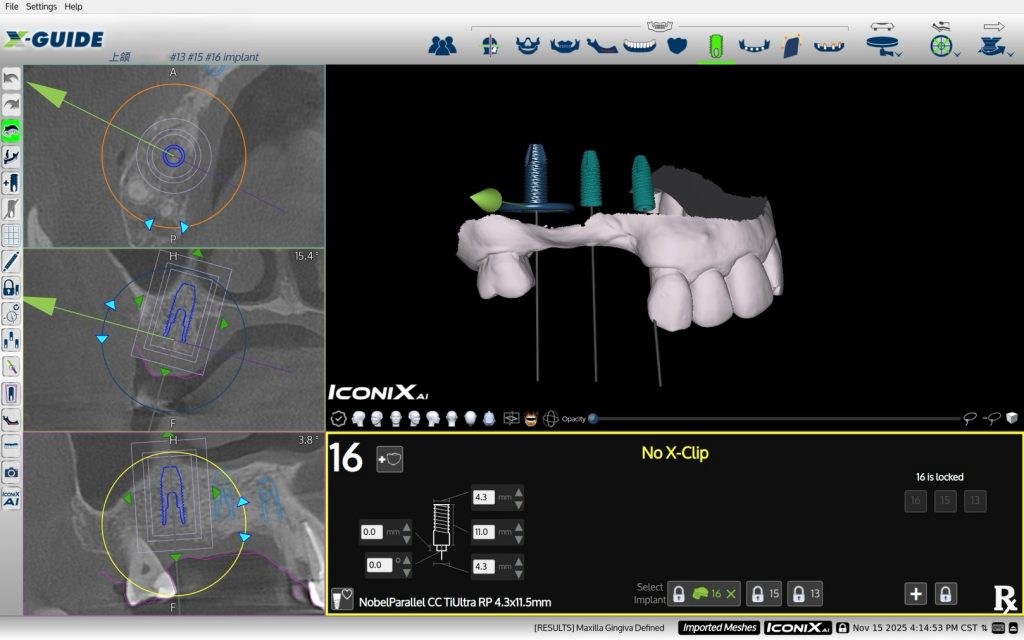
Task: Open the Settings menu
Action: (x=41, y=6)
